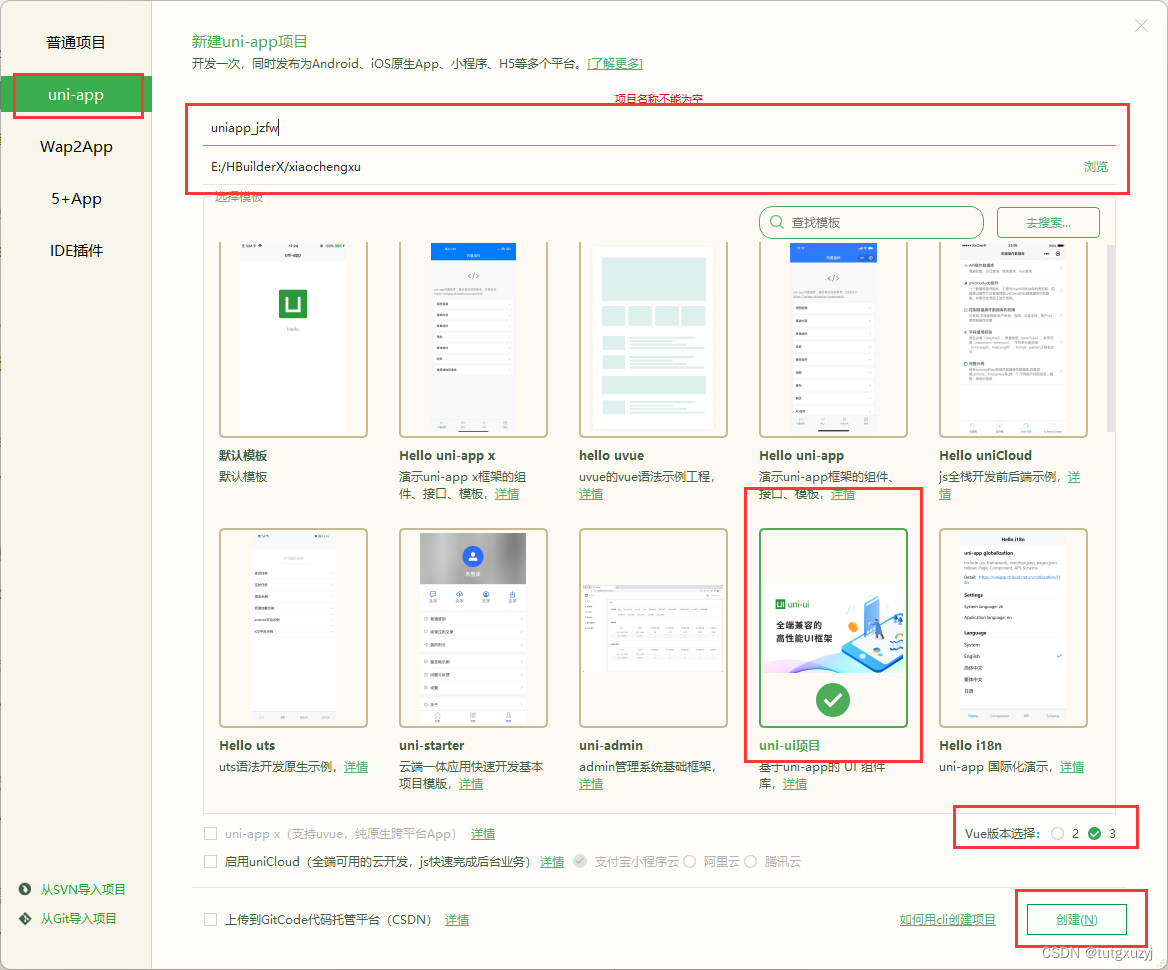Click the 从Git导入项目 icon link
1168x970 pixels.
click(x=25, y=918)
